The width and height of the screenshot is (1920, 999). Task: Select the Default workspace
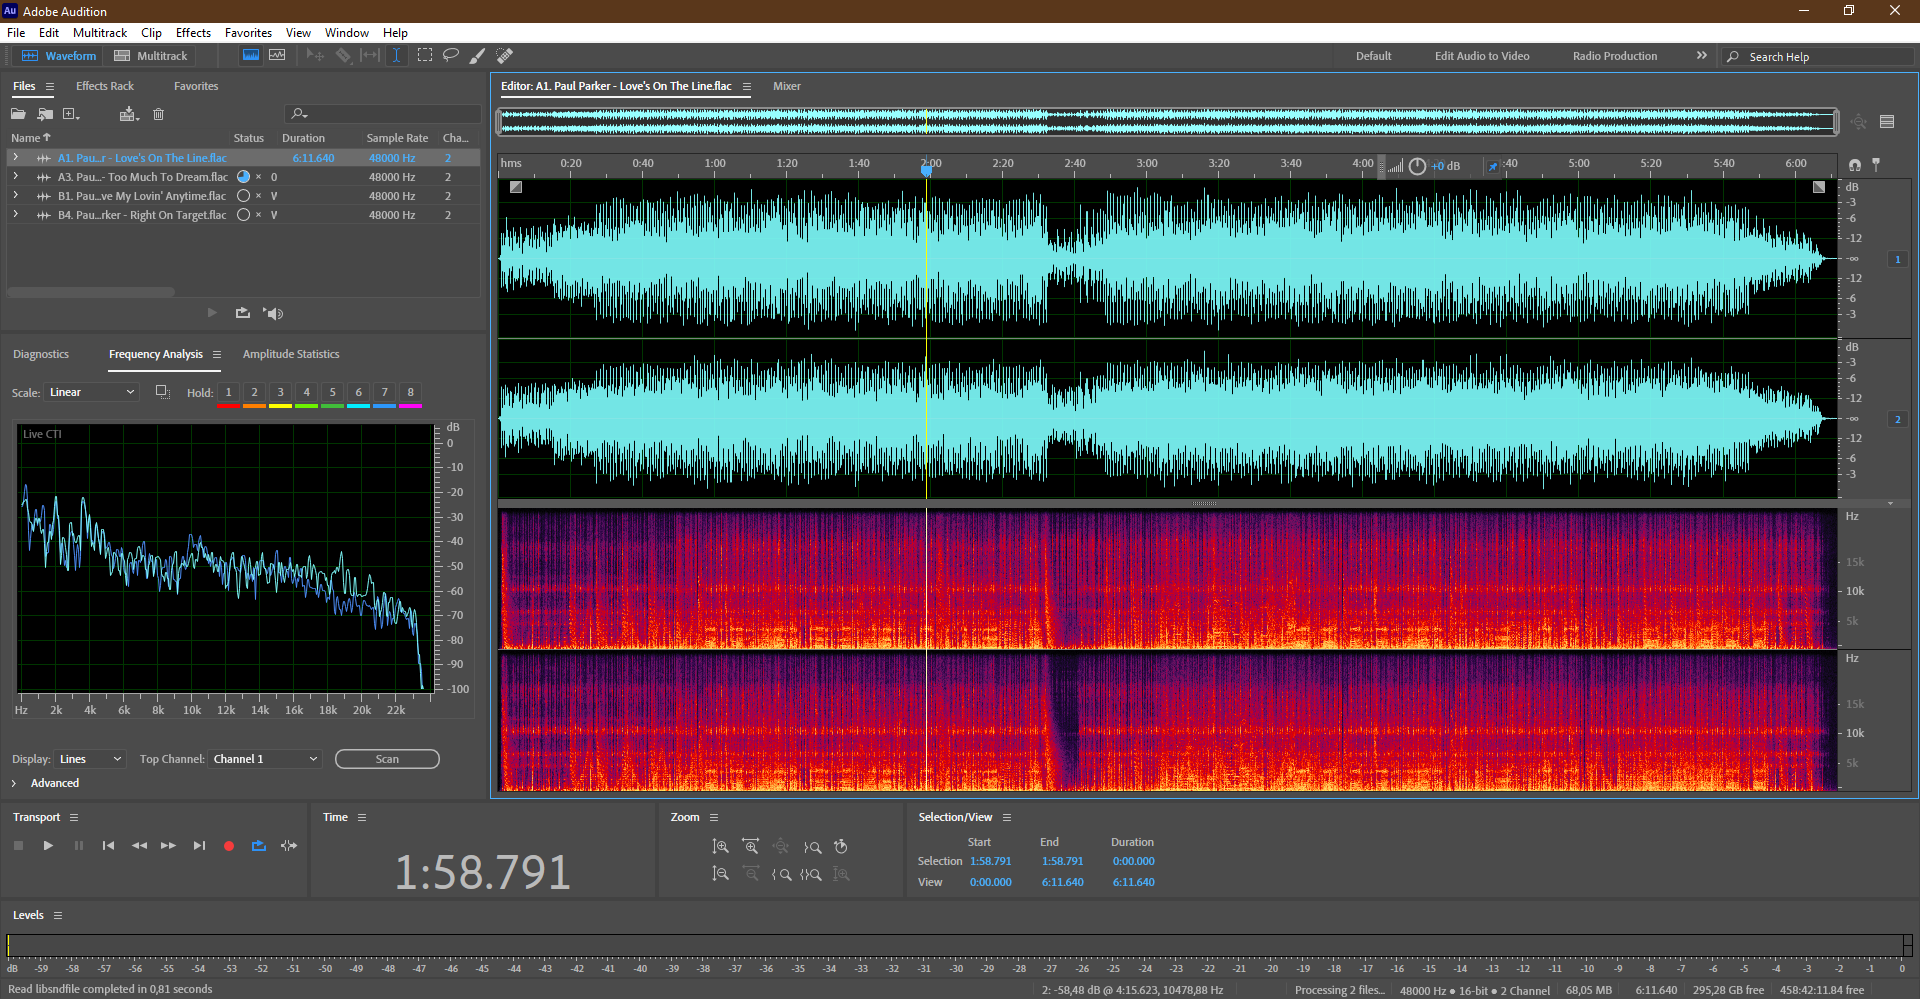[x=1373, y=56]
